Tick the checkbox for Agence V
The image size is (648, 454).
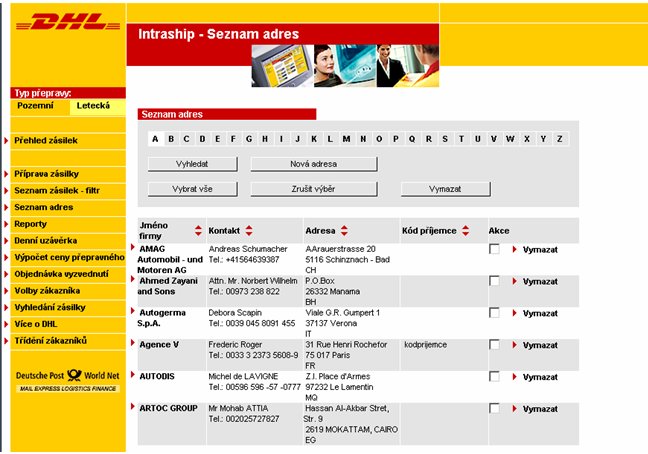point(494,345)
